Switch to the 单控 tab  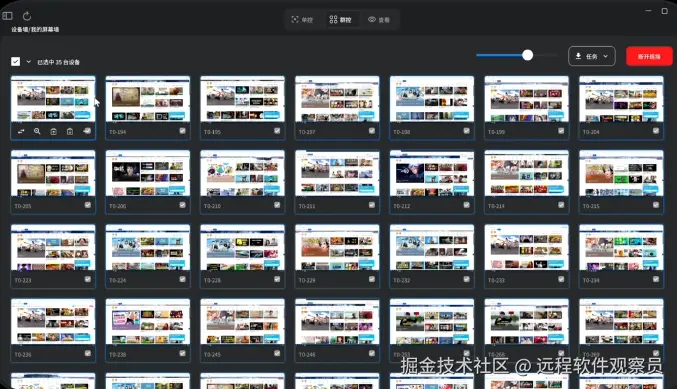[x=302, y=19]
